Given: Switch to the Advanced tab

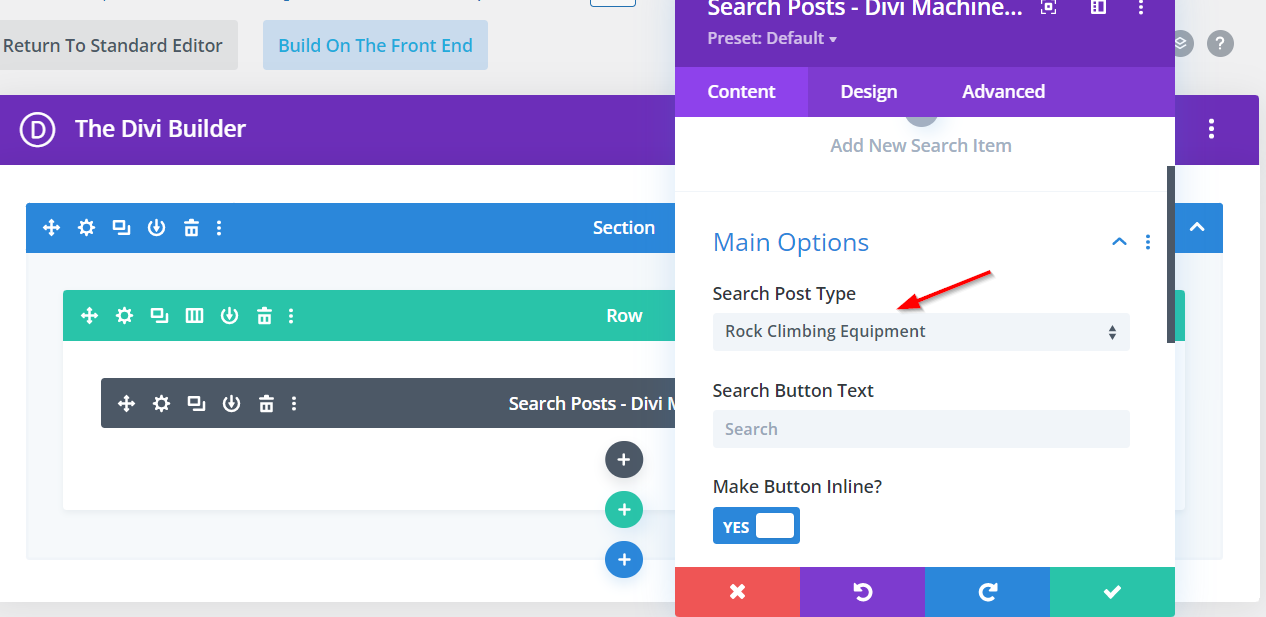Looking at the screenshot, I should point(1003,92).
